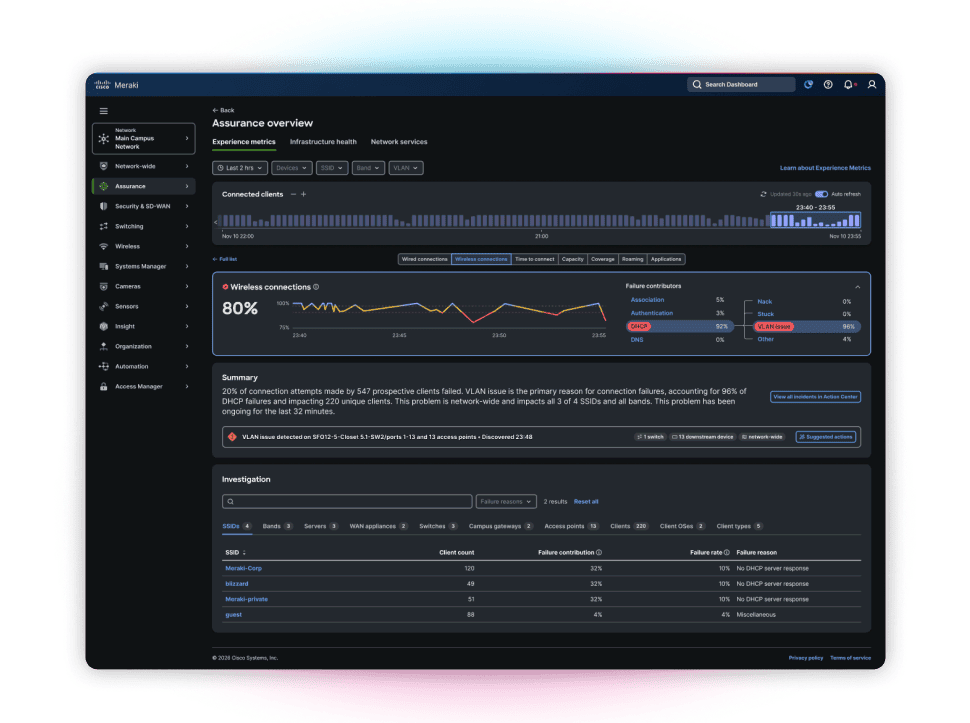Click the Wireless connections info icon
Viewport: 970px width, 723px height.
click(316, 287)
